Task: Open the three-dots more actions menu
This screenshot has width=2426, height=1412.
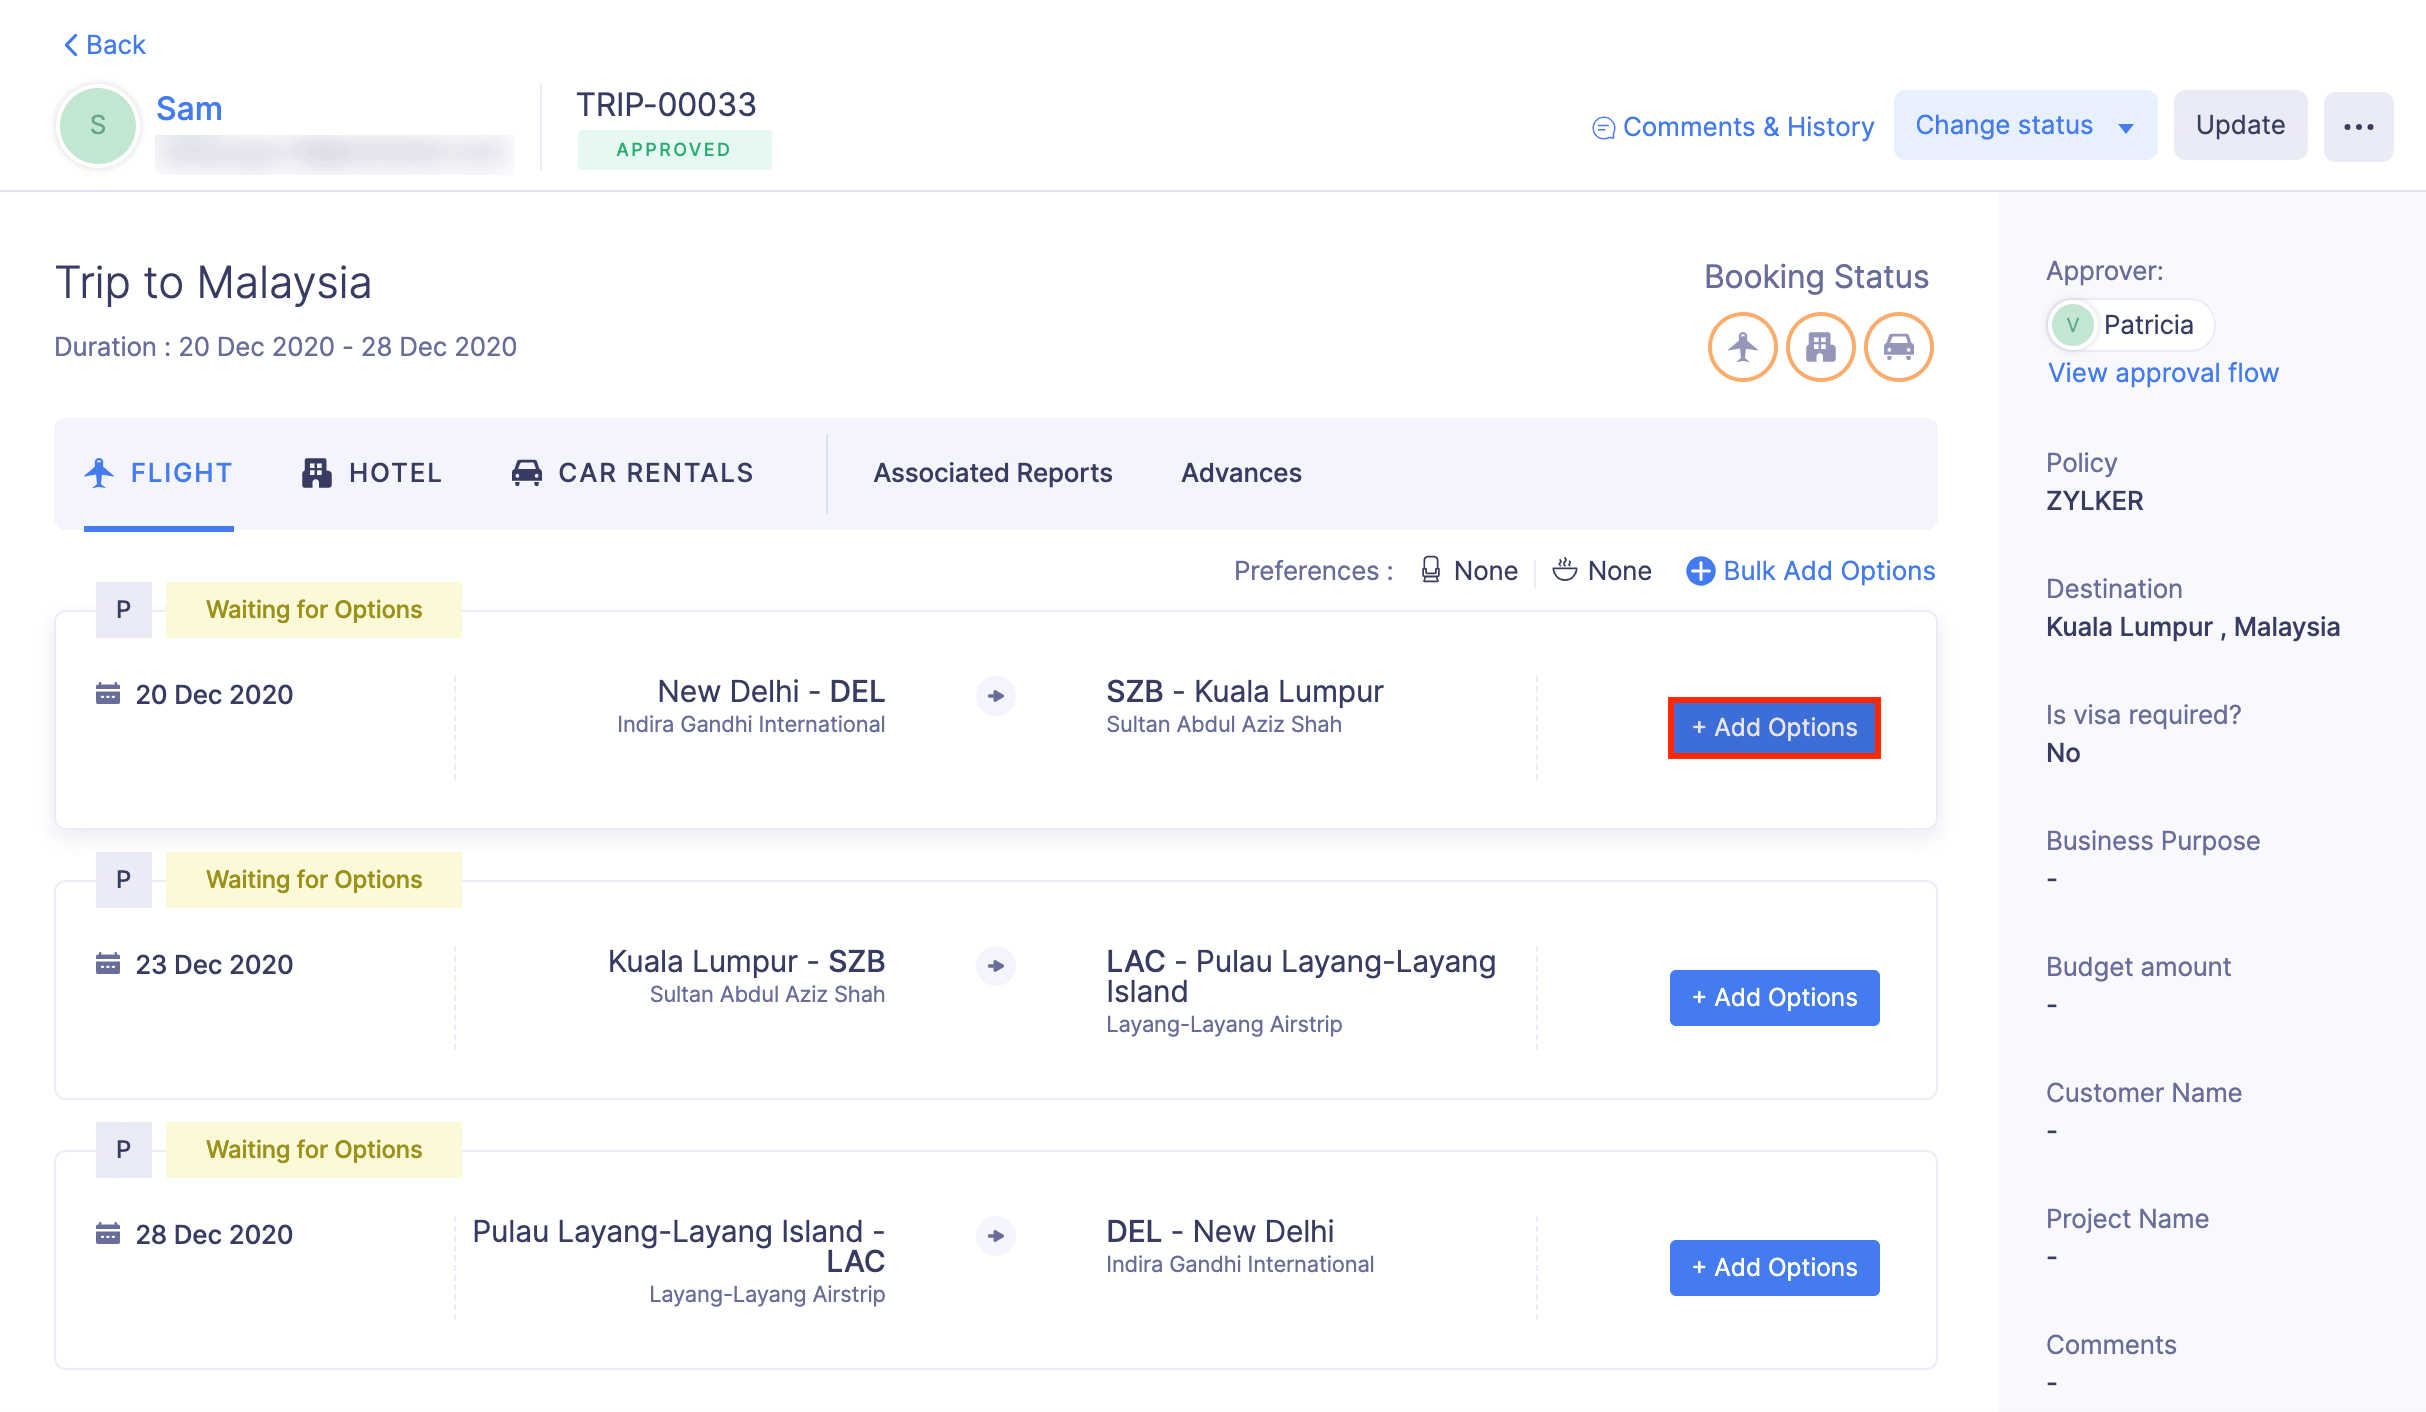Action: tap(2358, 127)
